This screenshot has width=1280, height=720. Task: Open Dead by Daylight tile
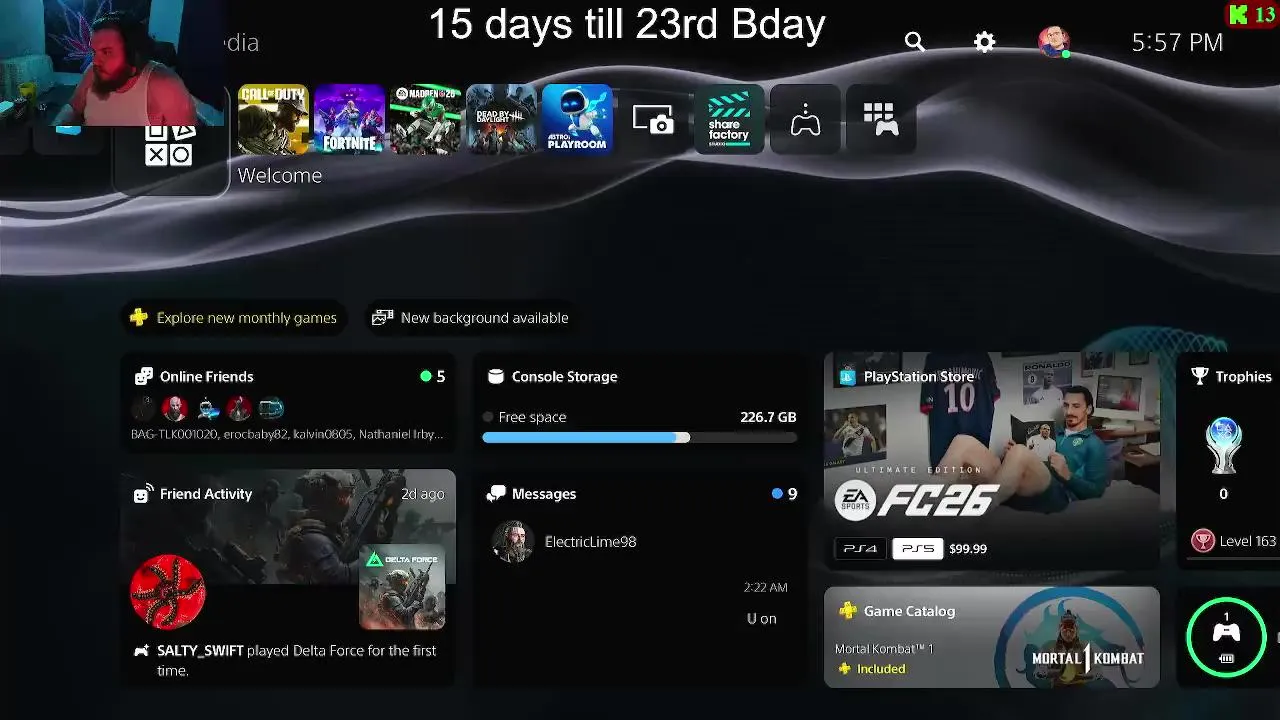click(x=502, y=119)
